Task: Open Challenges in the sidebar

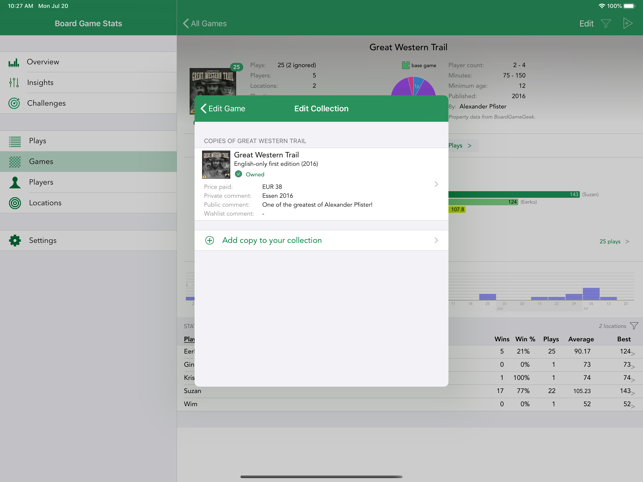Action: (x=88, y=103)
